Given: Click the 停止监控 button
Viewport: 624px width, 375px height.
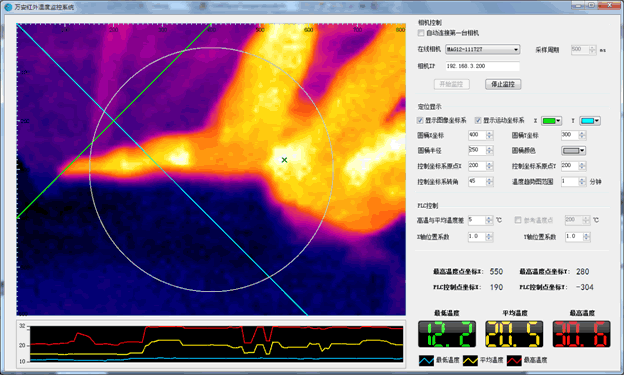Looking at the screenshot, I should [503, 84].
